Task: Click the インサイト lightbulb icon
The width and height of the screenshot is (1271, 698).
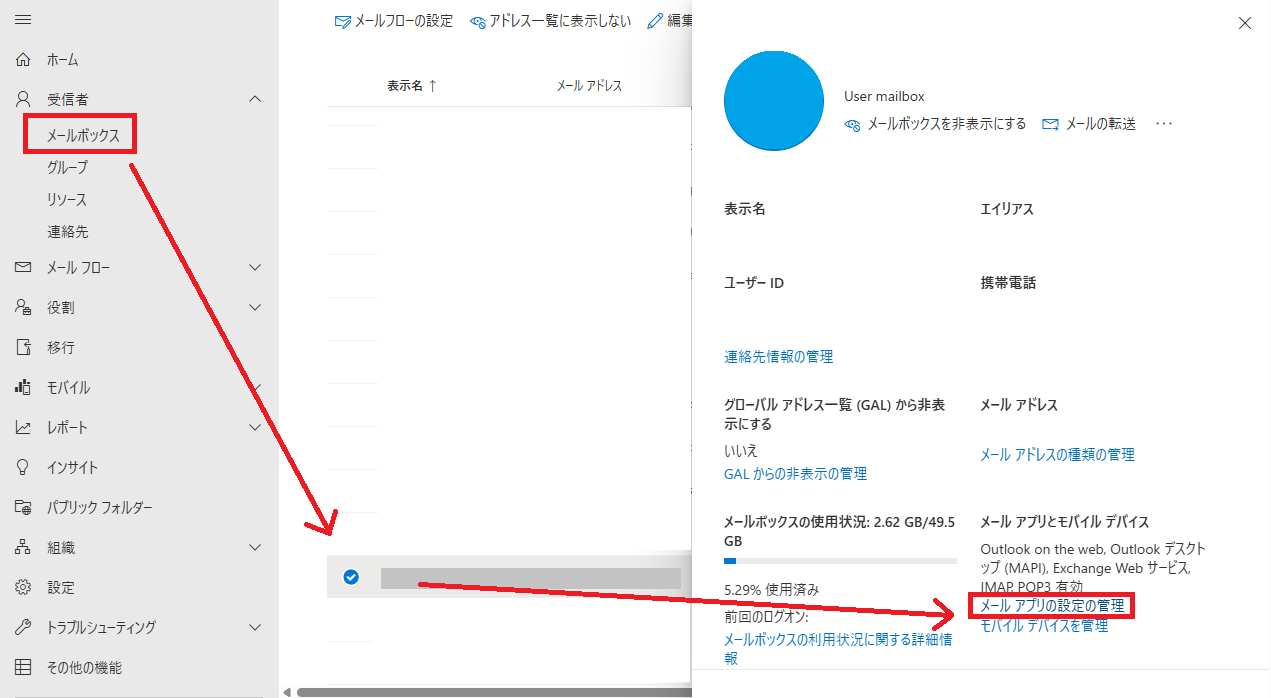Action: [x=23, y=467]
